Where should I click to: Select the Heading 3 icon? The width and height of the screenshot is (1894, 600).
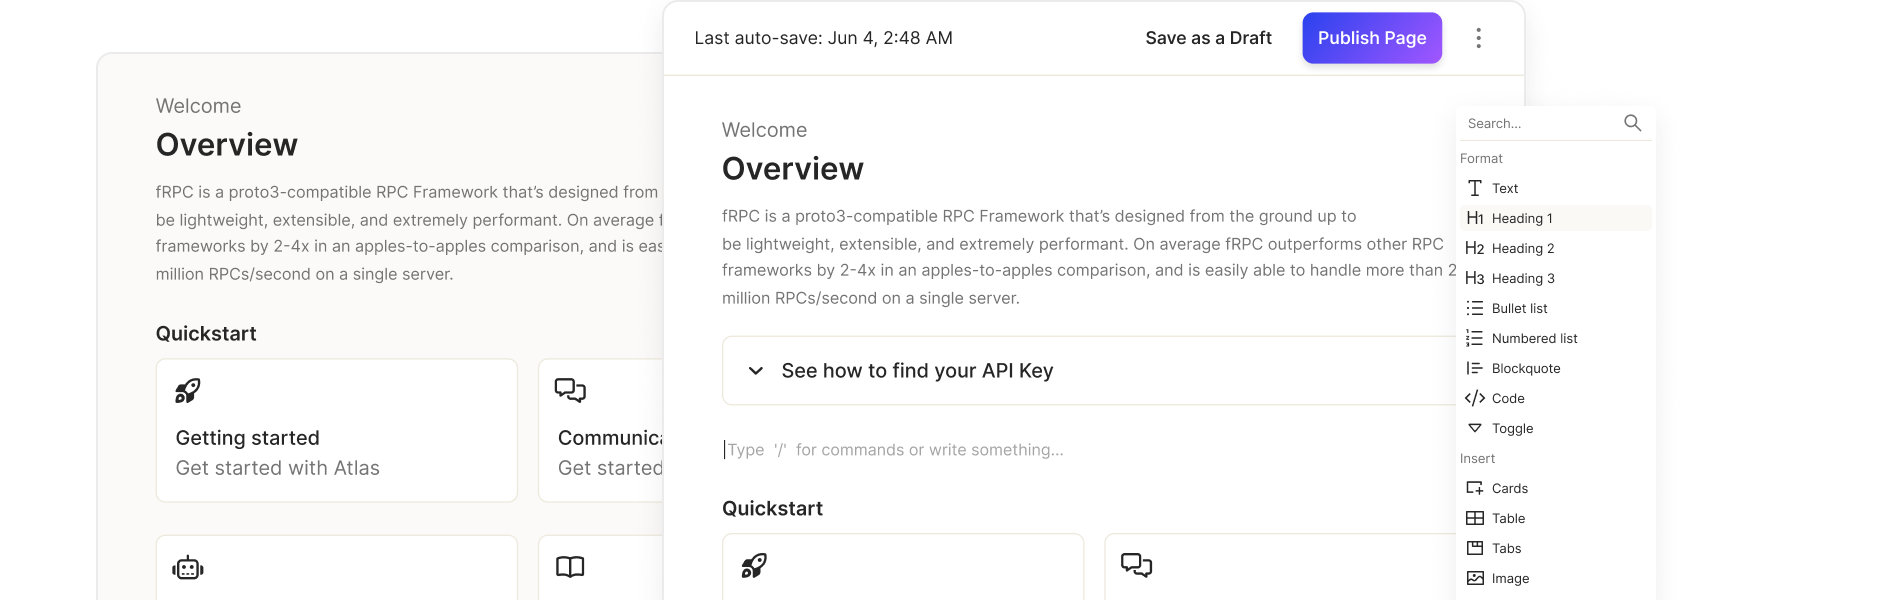pos(1474,278)
